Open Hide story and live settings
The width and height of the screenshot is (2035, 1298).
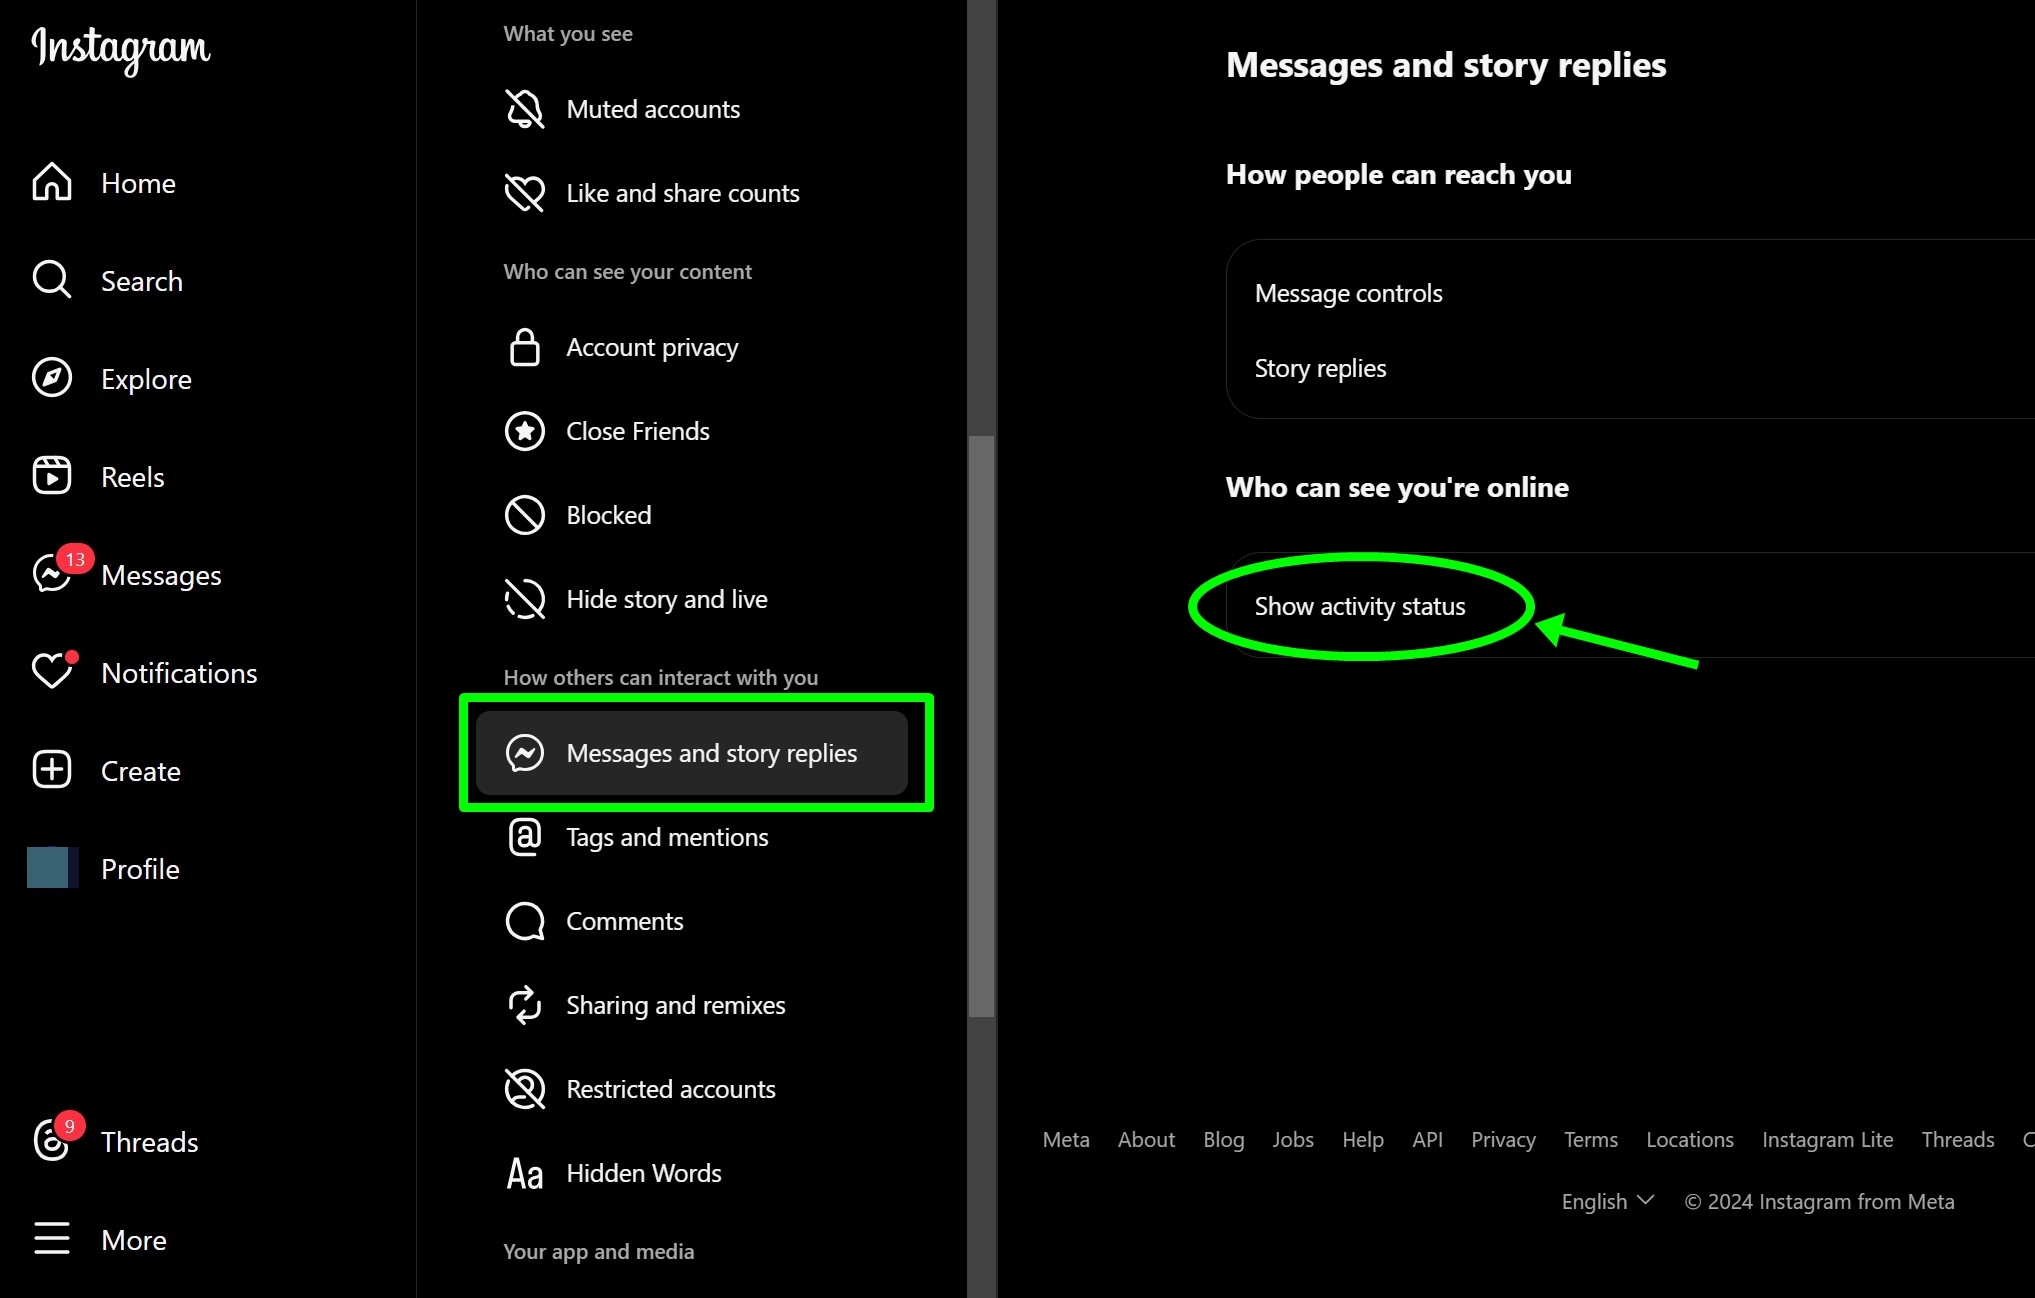[x=692, y=599]
